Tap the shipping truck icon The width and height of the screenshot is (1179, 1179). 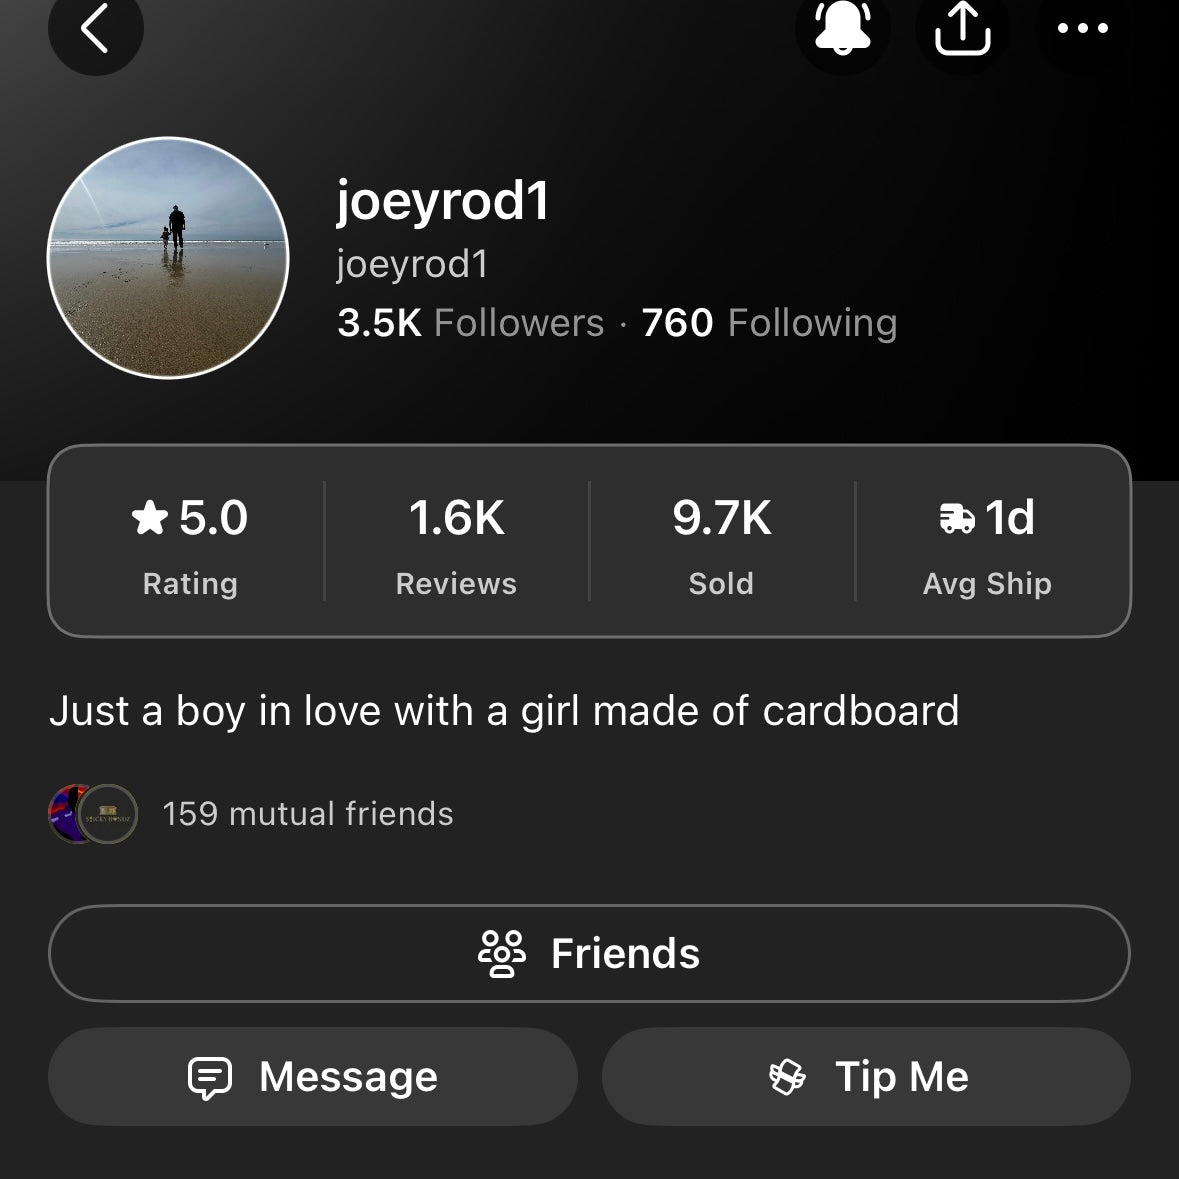(957, 518)
